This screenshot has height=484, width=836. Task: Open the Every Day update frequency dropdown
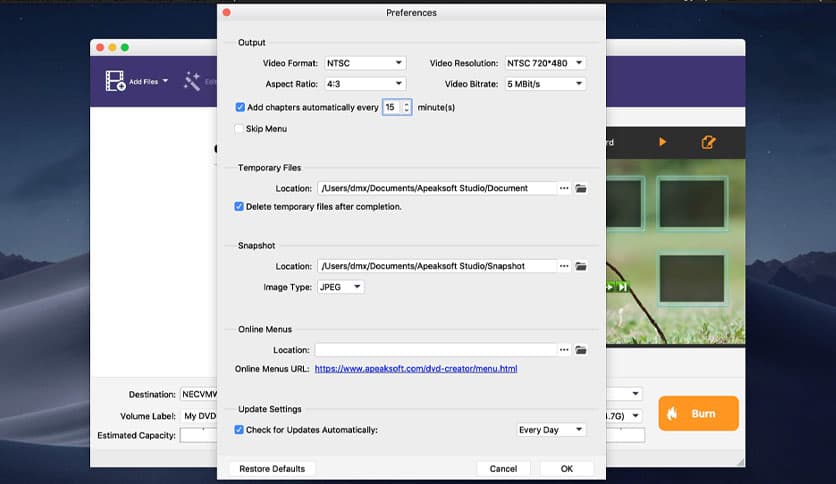(551, 430)
